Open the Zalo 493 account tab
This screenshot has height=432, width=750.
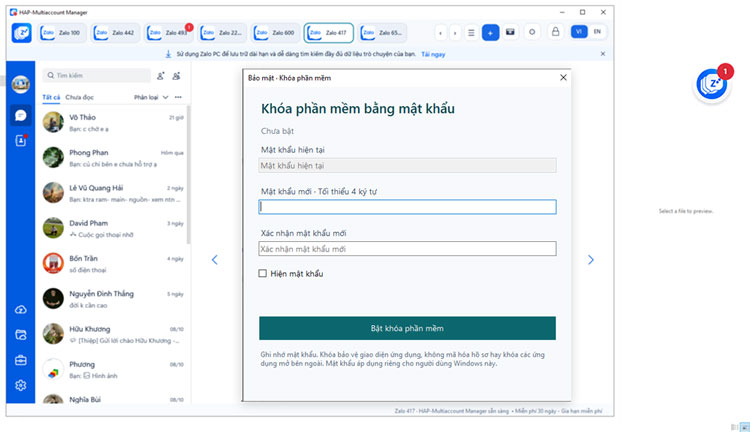point(169,33)
